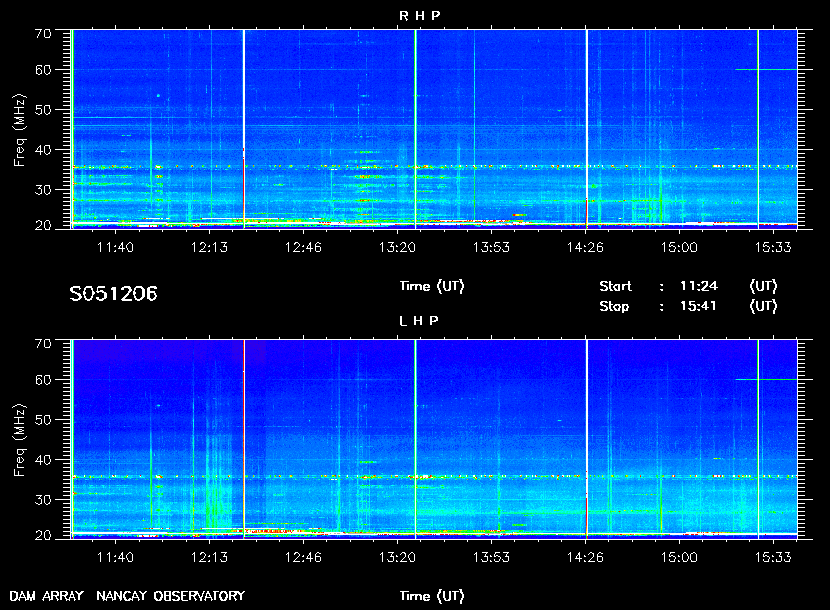Click the 40 frequency label on LHP axis

point(43,460)
